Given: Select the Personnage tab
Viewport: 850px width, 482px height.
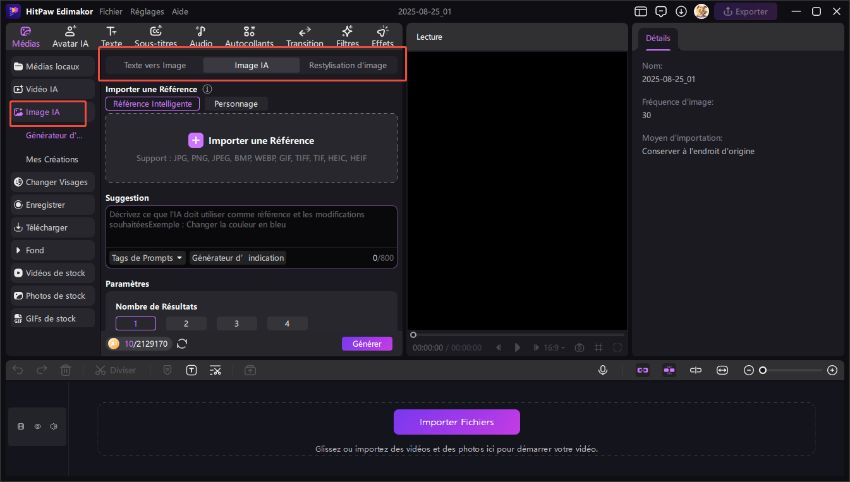Looking at the screenshot, I should tap(236, 104).
